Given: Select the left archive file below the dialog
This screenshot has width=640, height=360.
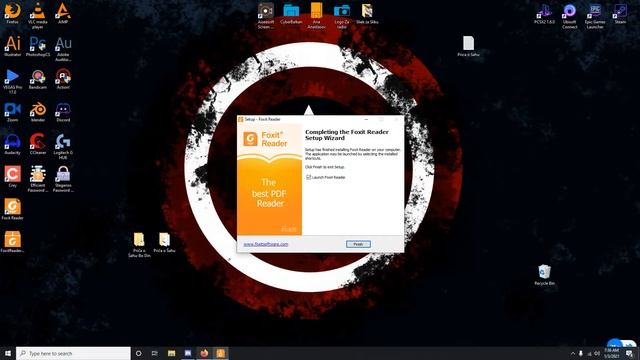Looking at the screenshot, I should [139, 244].
